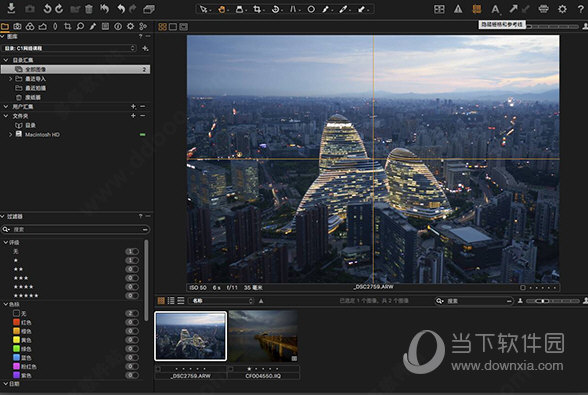
Task: Collapse the Library panel header chevron
Action: [x=3, y=36]
